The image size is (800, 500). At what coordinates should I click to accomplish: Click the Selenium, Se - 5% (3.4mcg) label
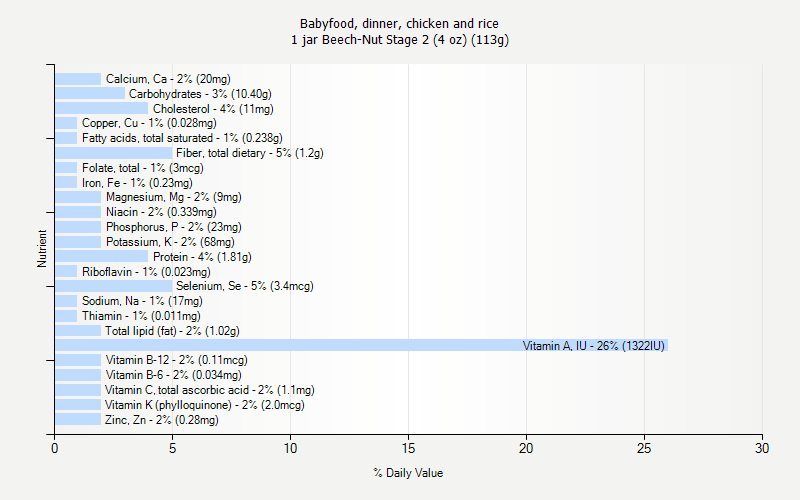coord(244,286)
